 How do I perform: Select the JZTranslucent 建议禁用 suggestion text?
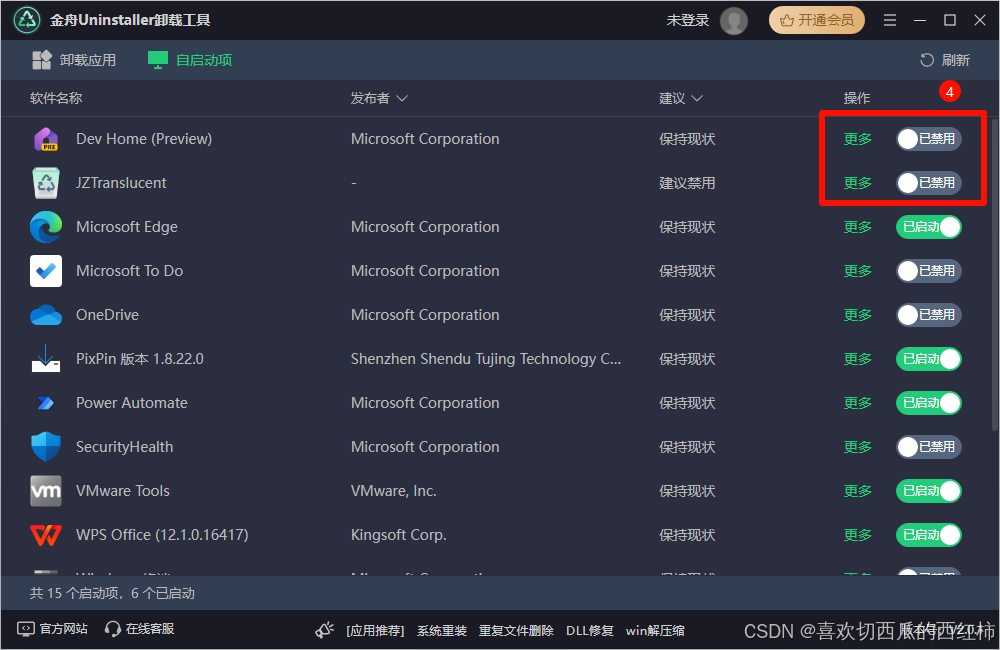tap(687, 183)
